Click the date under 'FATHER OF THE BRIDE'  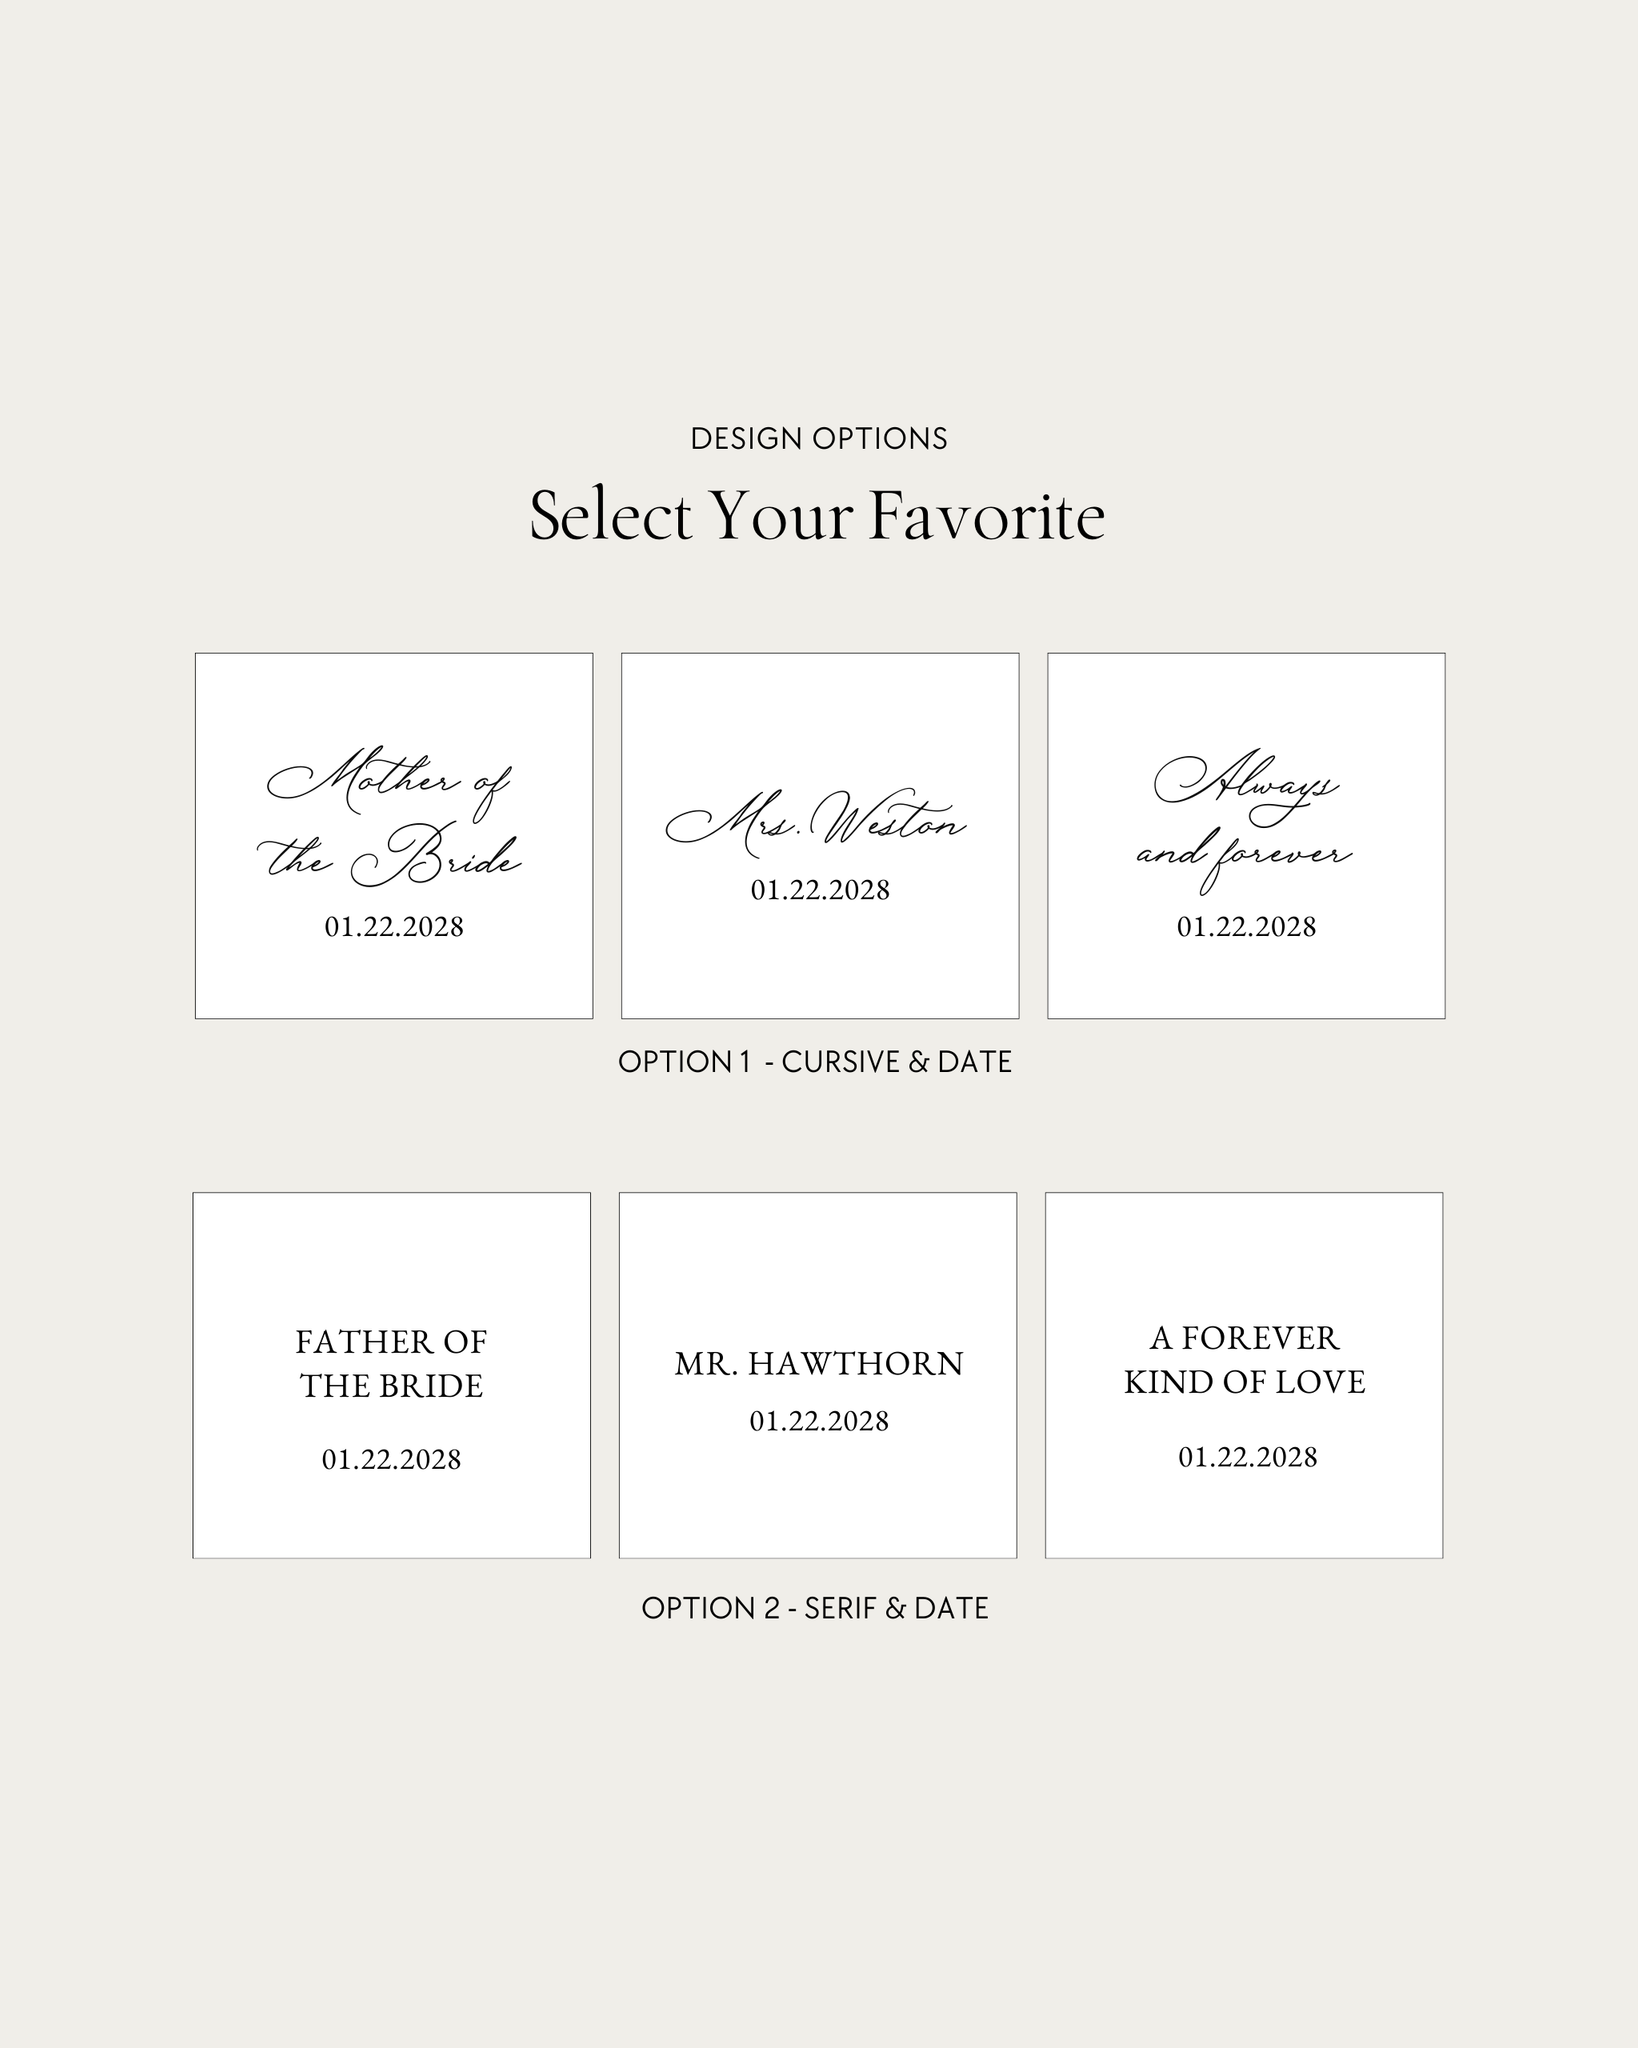(x=391, y=1460)
